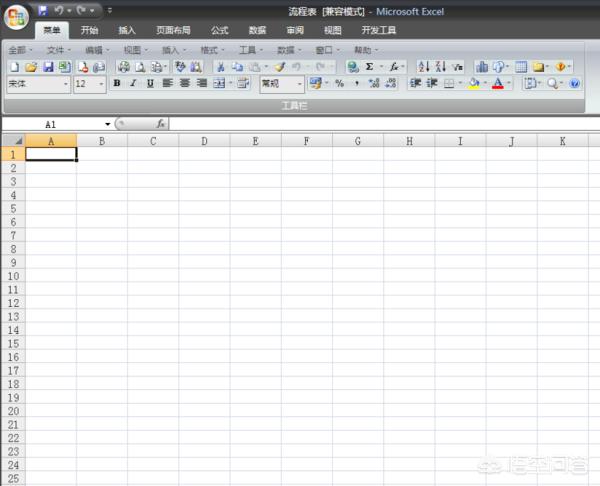The height and width of the screenshot is (486, 600).
Task: Click the Save icon in the toolbar
Action: 48,67
